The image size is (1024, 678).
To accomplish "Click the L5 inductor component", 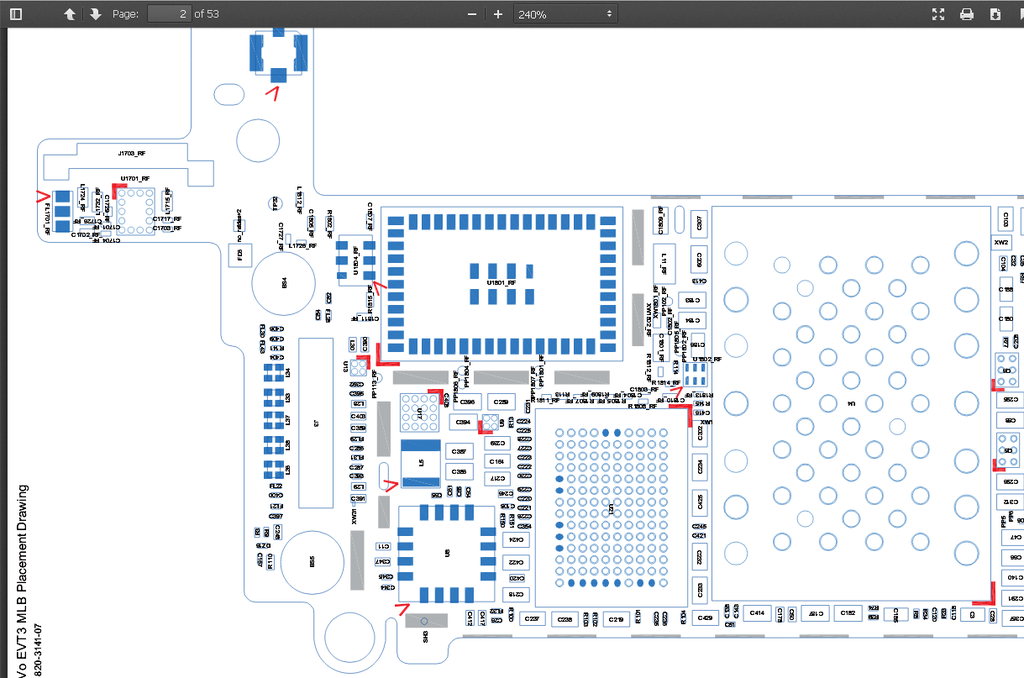I will point(421,463).
